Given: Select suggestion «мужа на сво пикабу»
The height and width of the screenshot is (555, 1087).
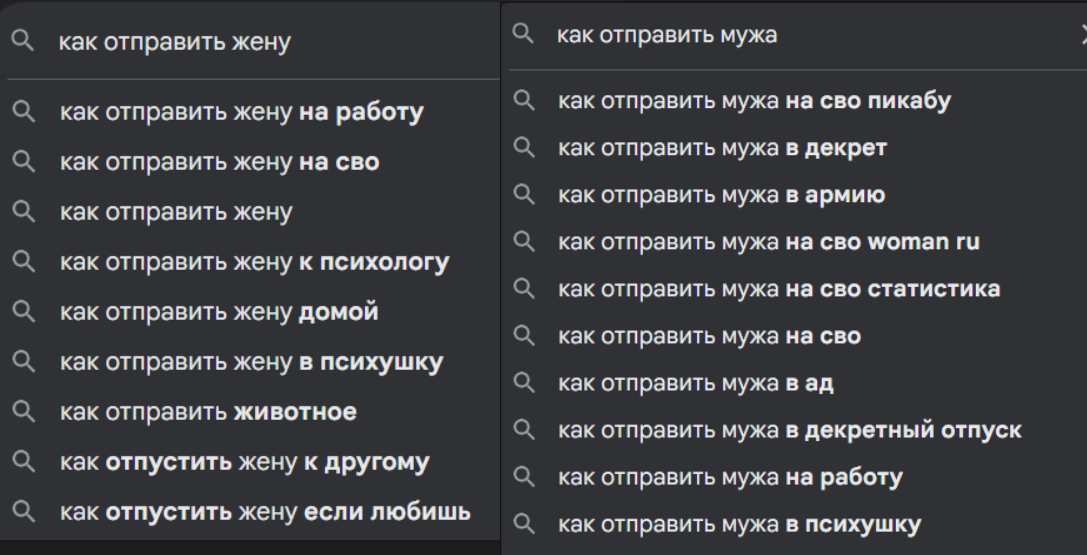Looking at the screenshot, I should tap(754, 101).
